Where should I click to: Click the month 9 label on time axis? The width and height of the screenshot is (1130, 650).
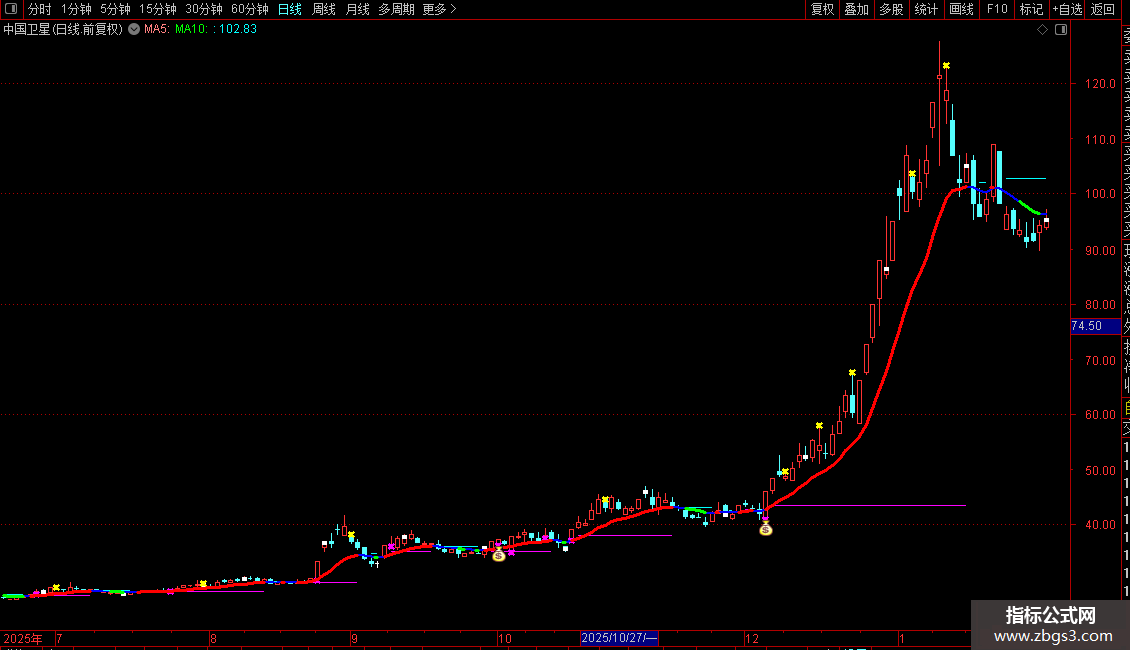point(354,638)
